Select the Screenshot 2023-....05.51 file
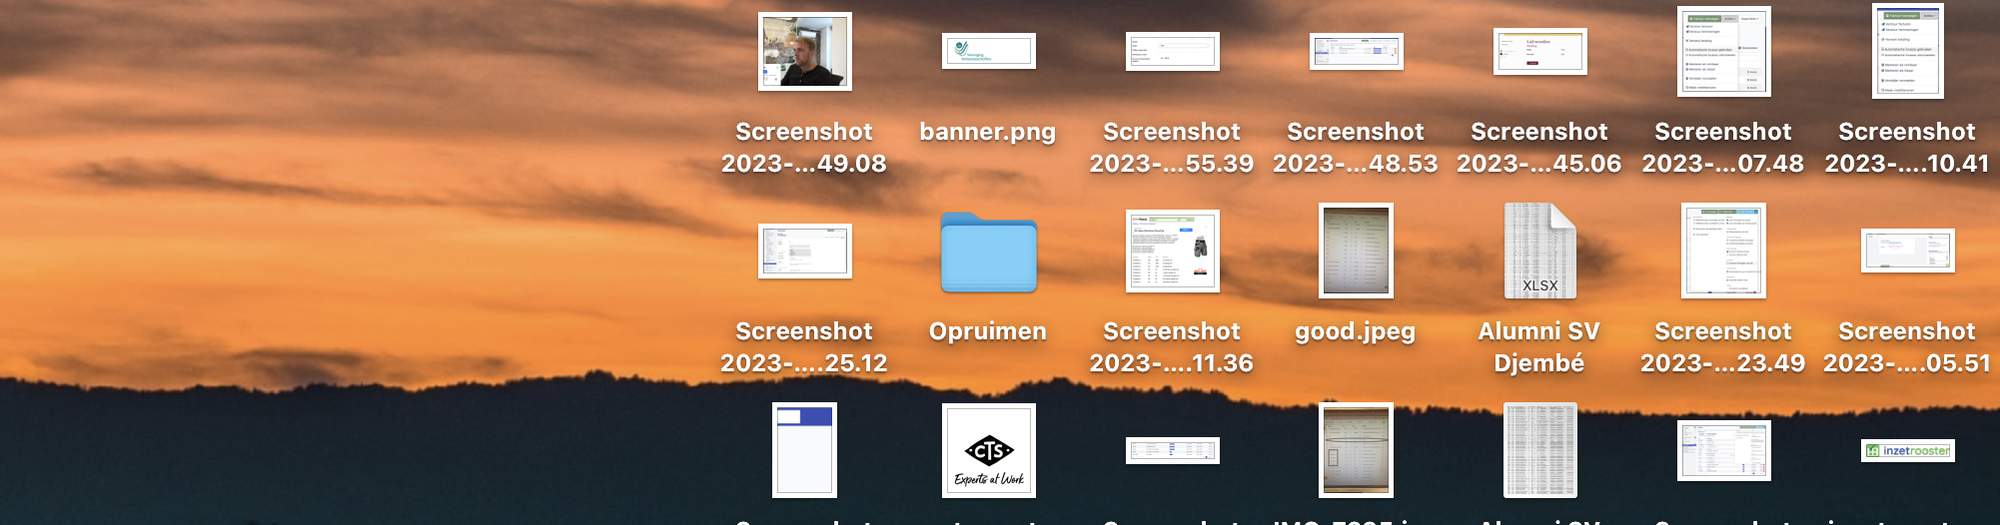 [x=1907, y=251]
